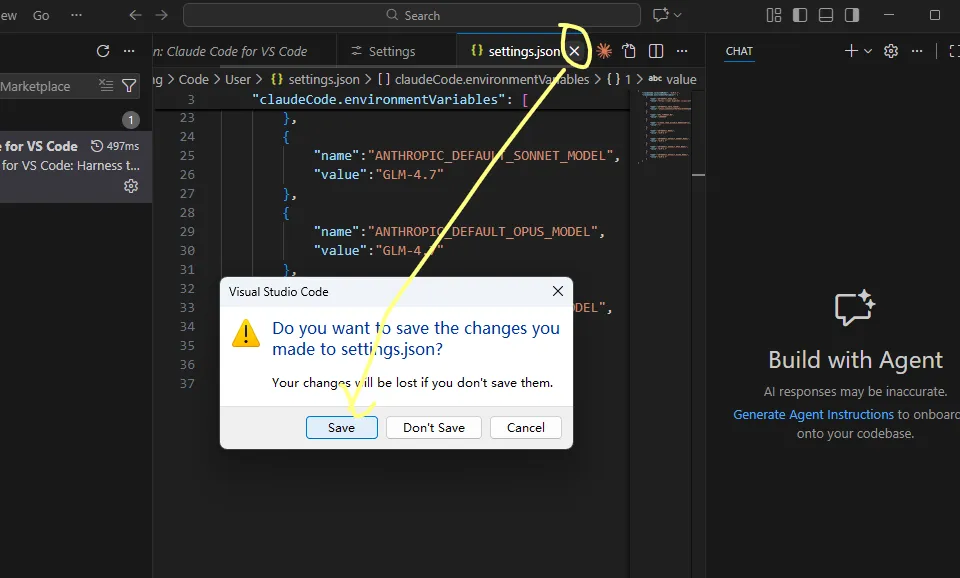The width and height of the screenshot is (960, 578).
Task: Click the settings.json breadcrumb
Action: point(315,80)
